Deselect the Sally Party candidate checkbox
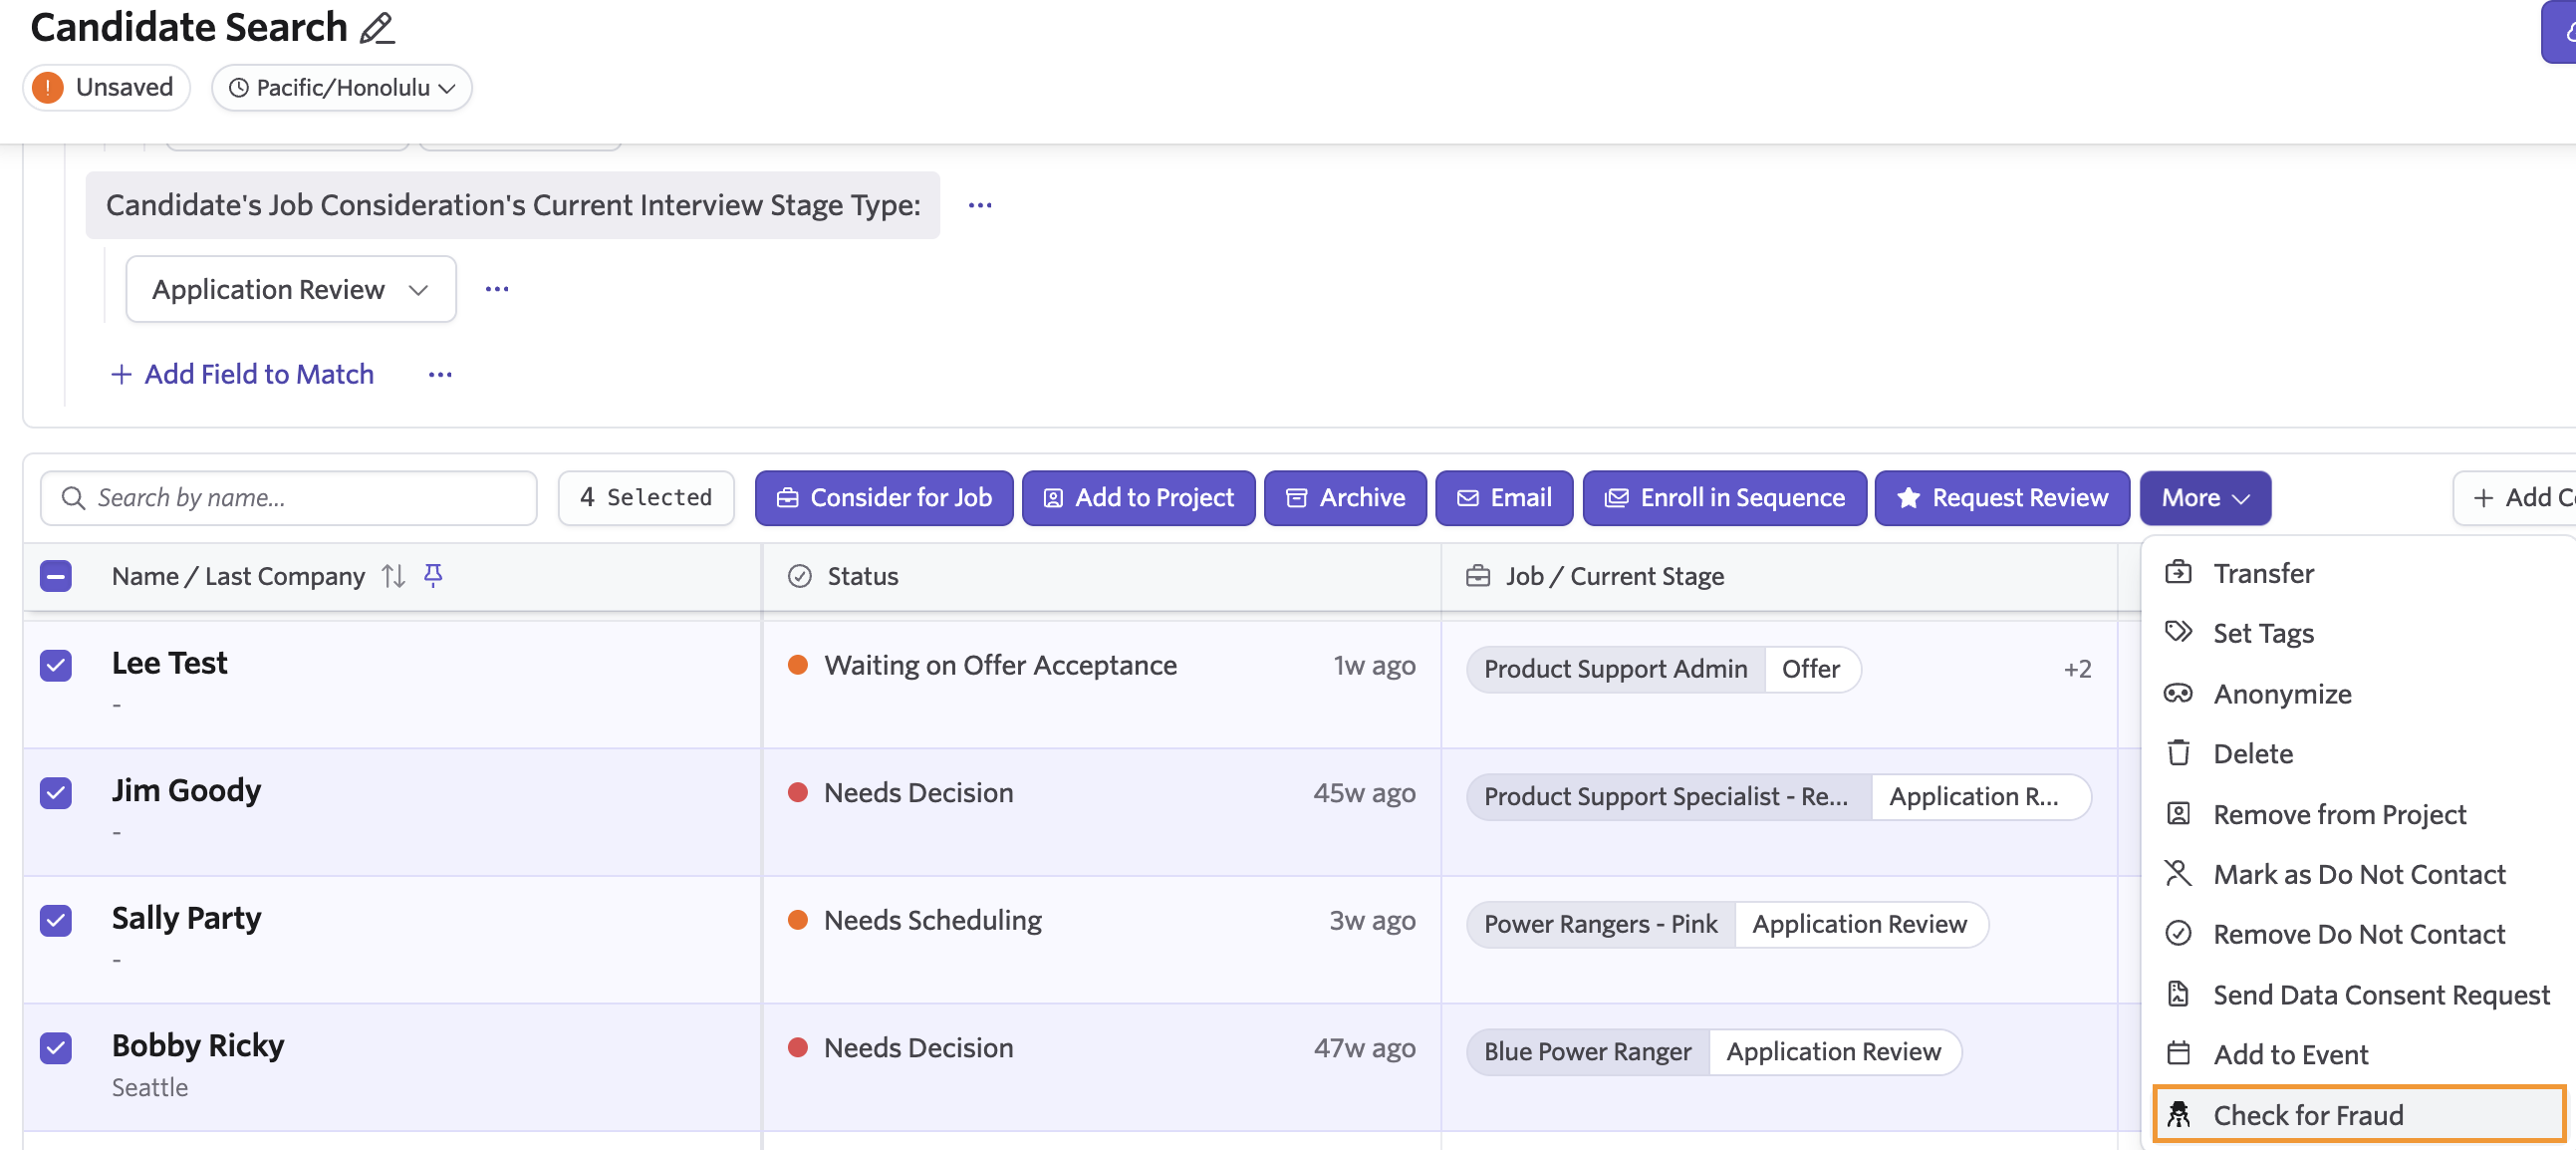This screenshot has width=2576, height=1150. pyautogui.click(x=56, y=920)
